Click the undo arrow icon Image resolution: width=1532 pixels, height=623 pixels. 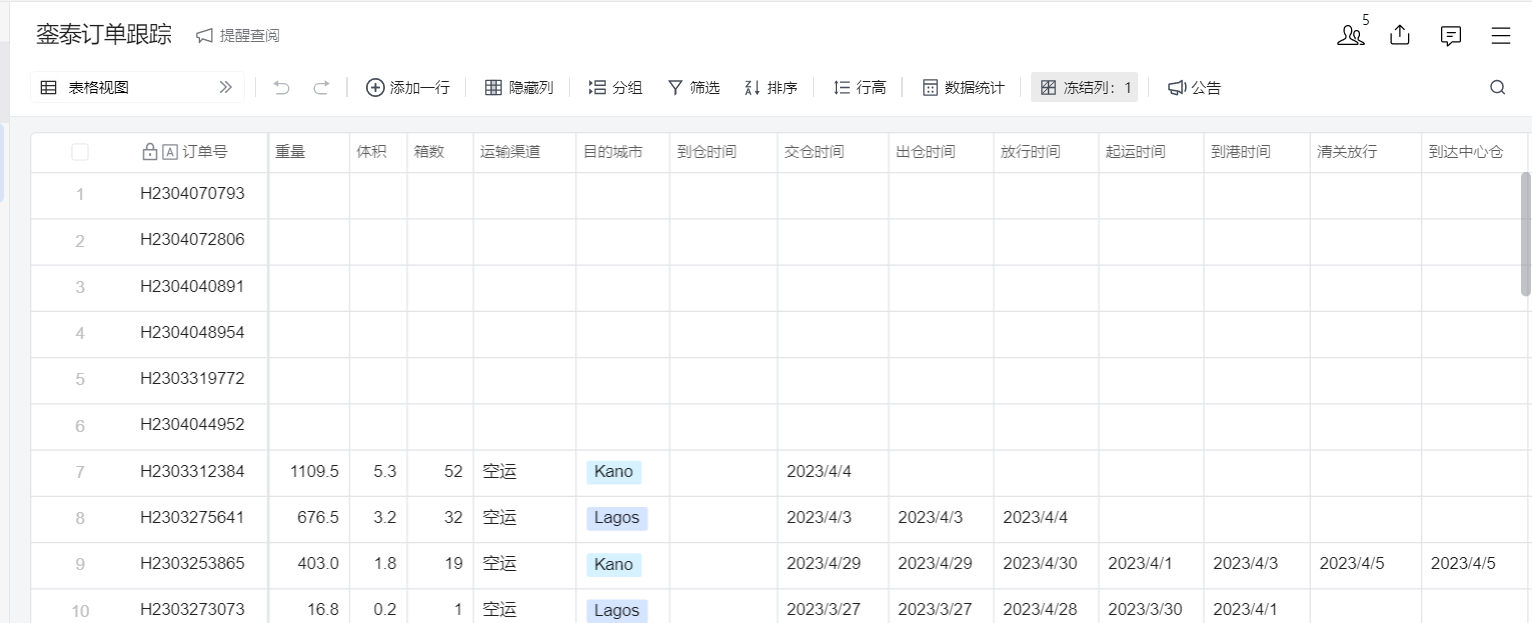tap(281, 87)
